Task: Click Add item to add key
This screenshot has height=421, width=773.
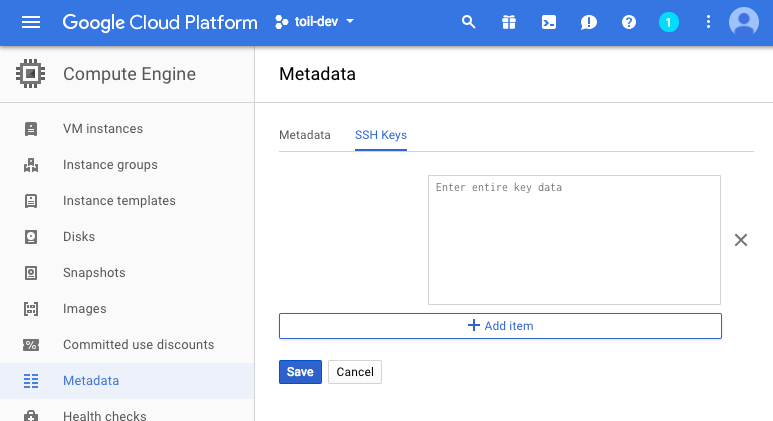Action: 500,326
